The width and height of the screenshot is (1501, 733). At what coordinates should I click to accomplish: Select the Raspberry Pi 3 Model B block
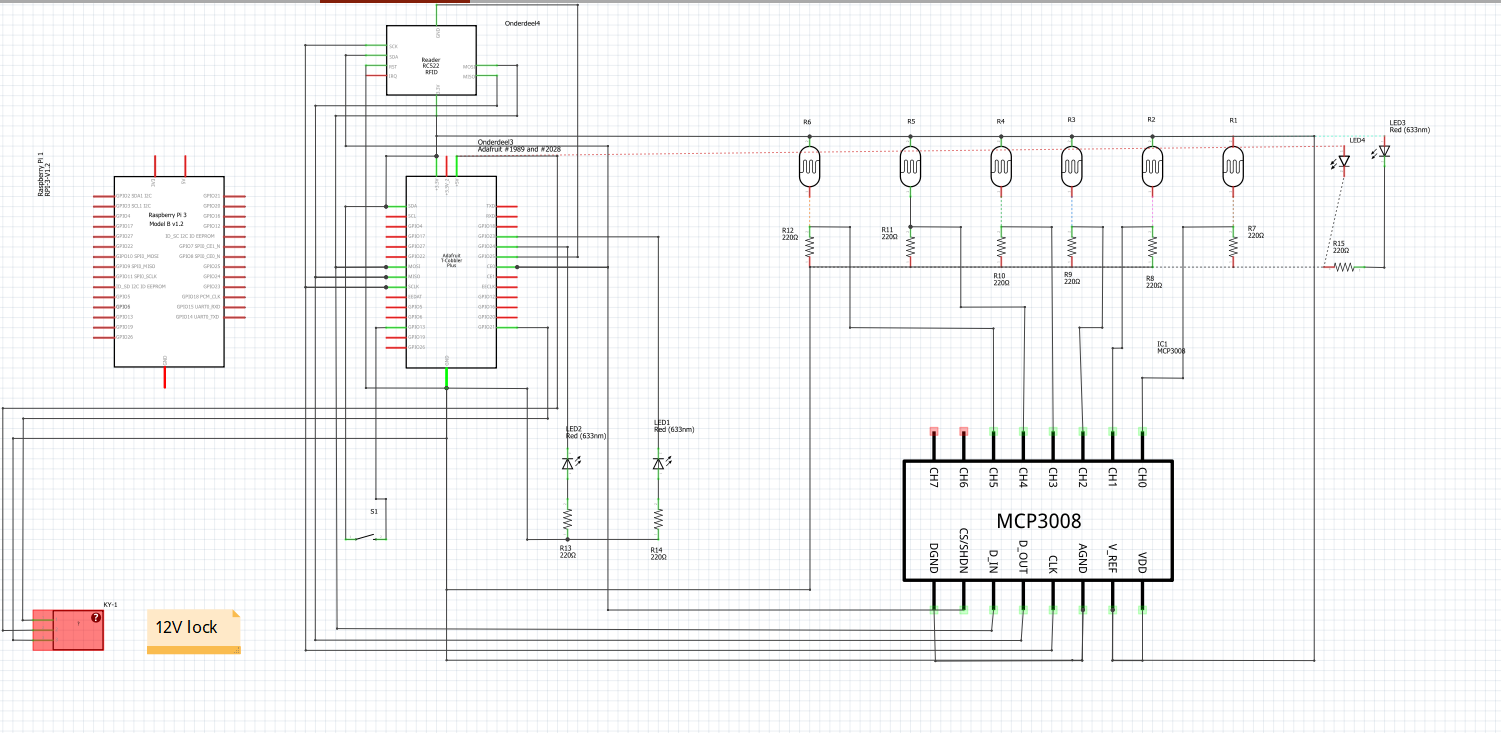click(169, 270)
